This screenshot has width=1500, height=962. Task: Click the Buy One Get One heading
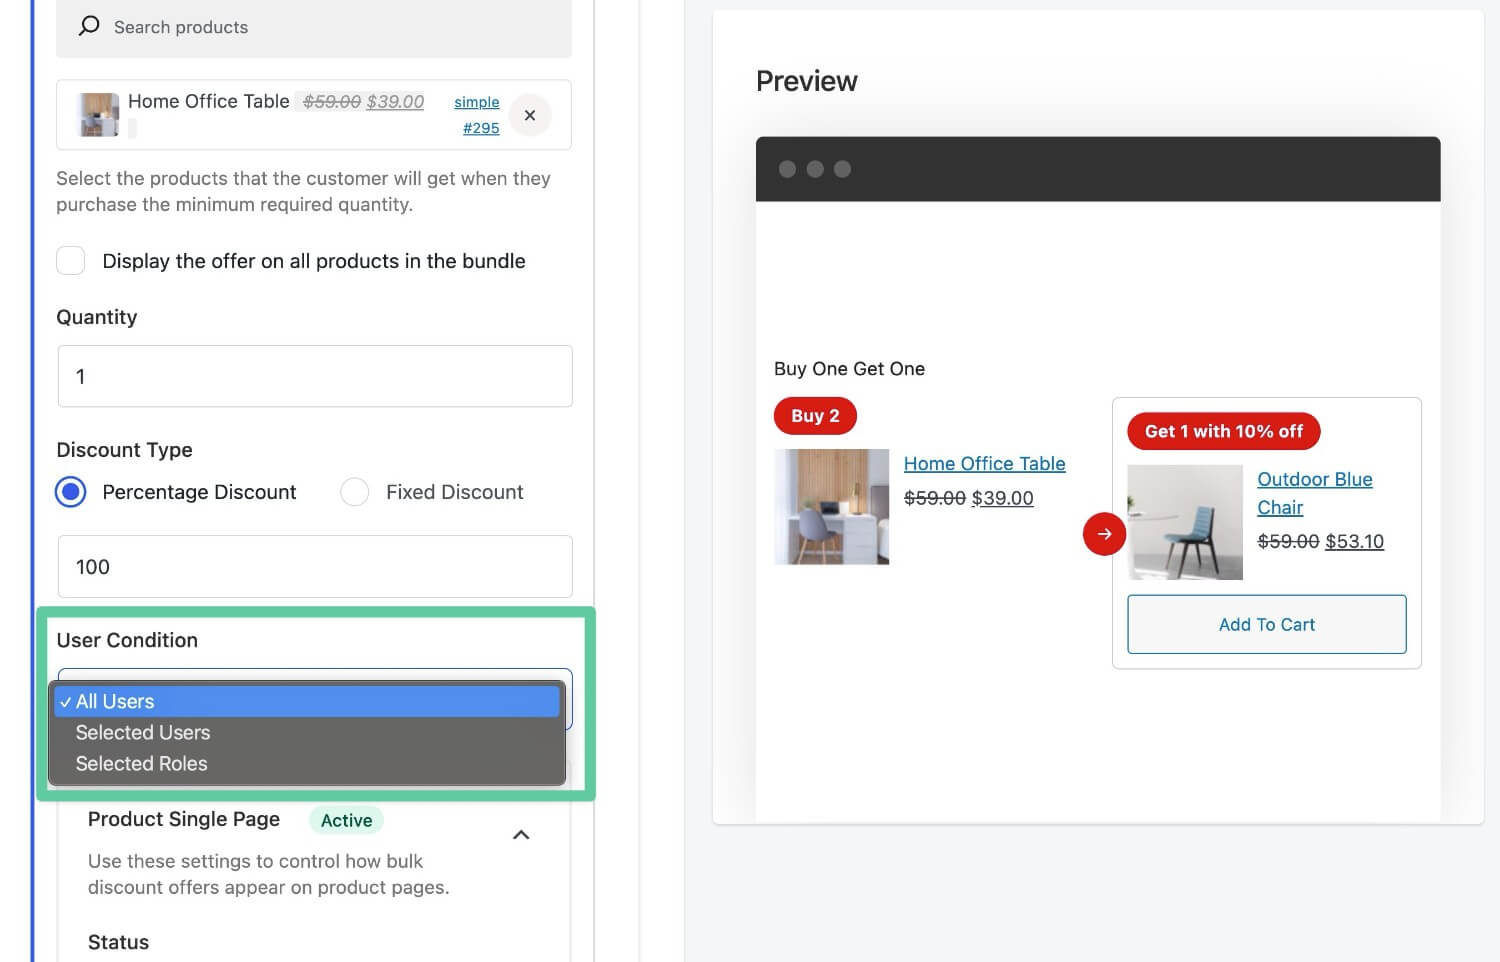(849, 368)
